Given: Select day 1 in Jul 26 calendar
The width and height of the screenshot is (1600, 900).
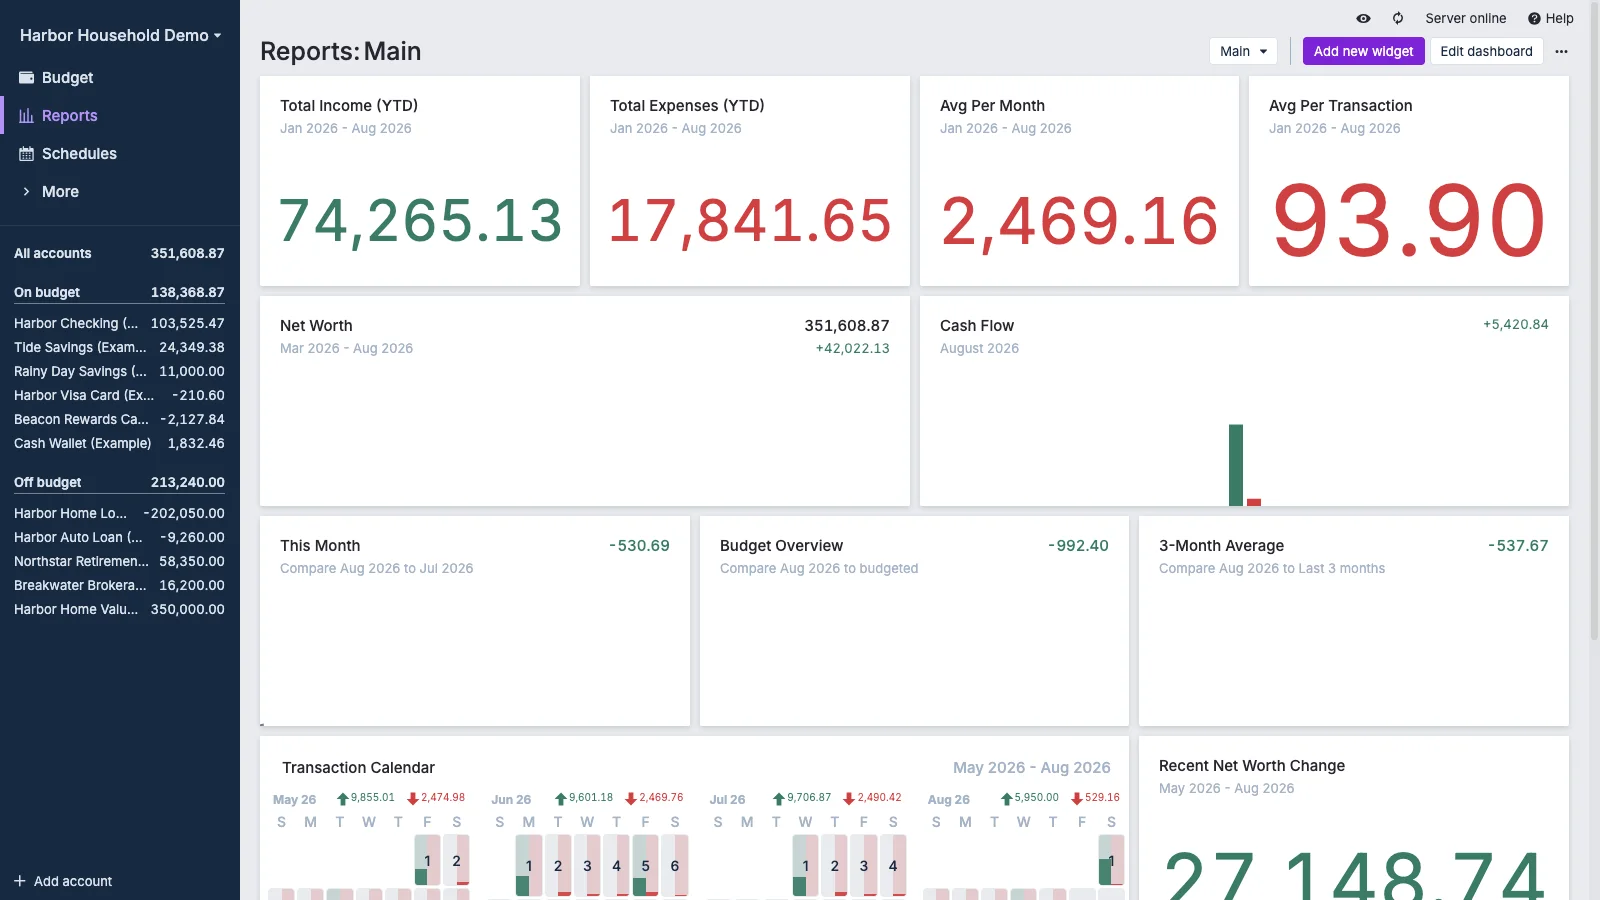Looking at the screenshot, I should click(805, 865).
